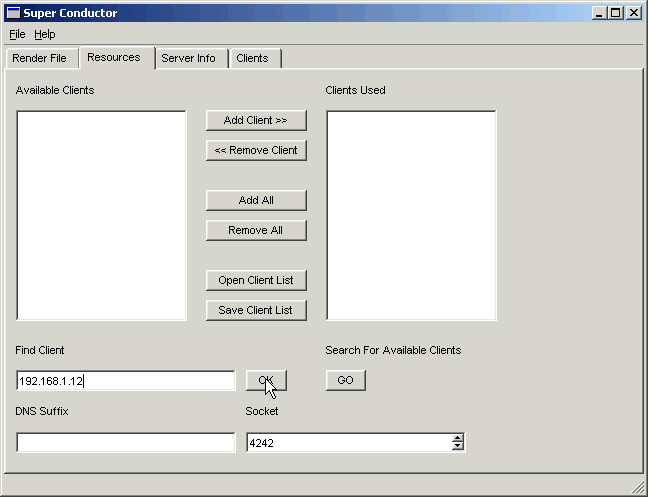The width and height of the screenshot is (648, 497).
Task: Select the Resources tab
Action: coord(114,57)
